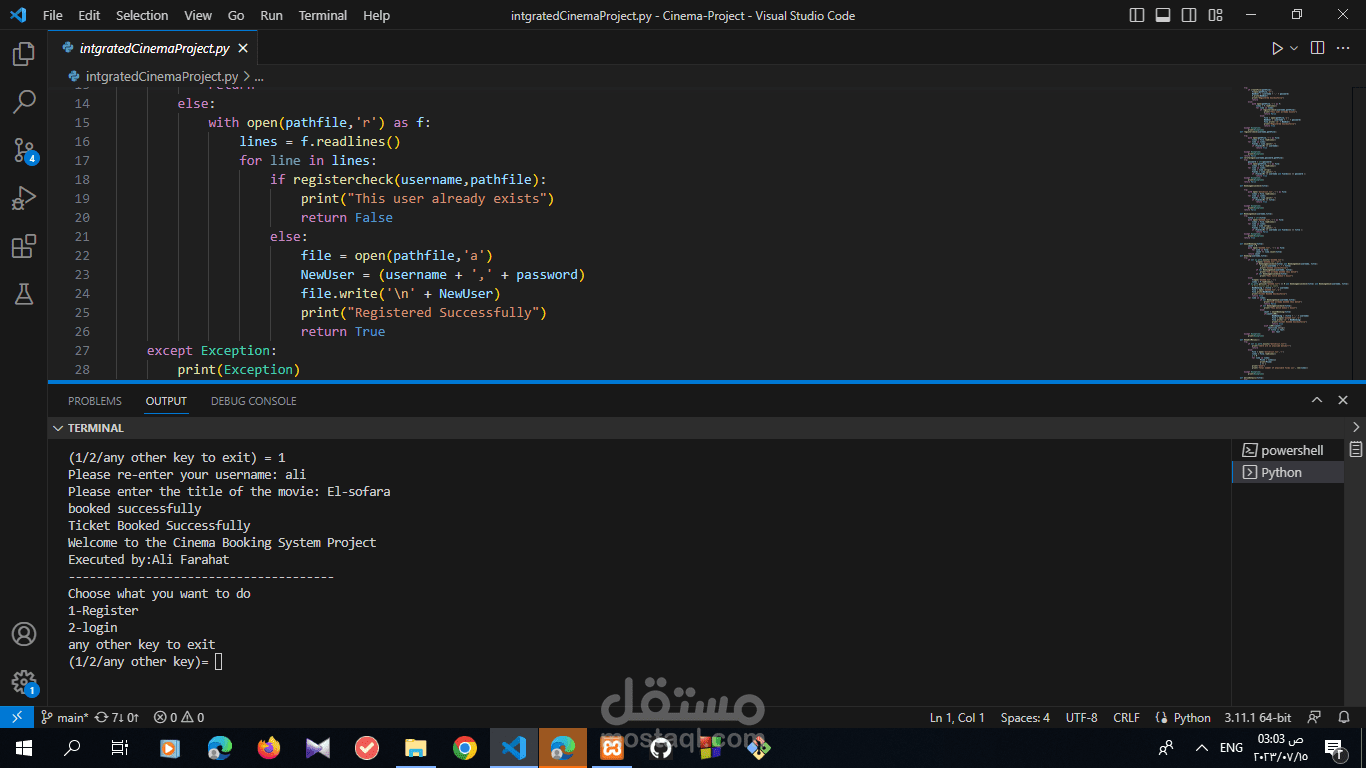Open the Search view in activity bar
The width and height of the screenshot is (1366, 768).
(24, 102)
